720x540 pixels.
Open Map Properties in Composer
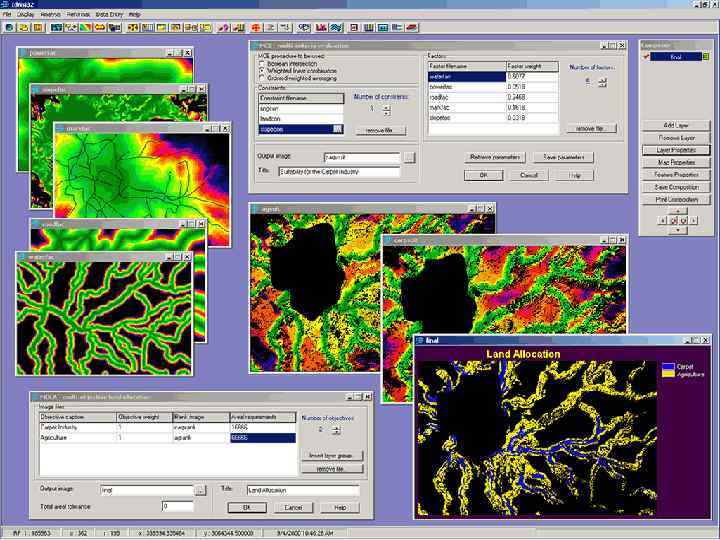(676, 163)
